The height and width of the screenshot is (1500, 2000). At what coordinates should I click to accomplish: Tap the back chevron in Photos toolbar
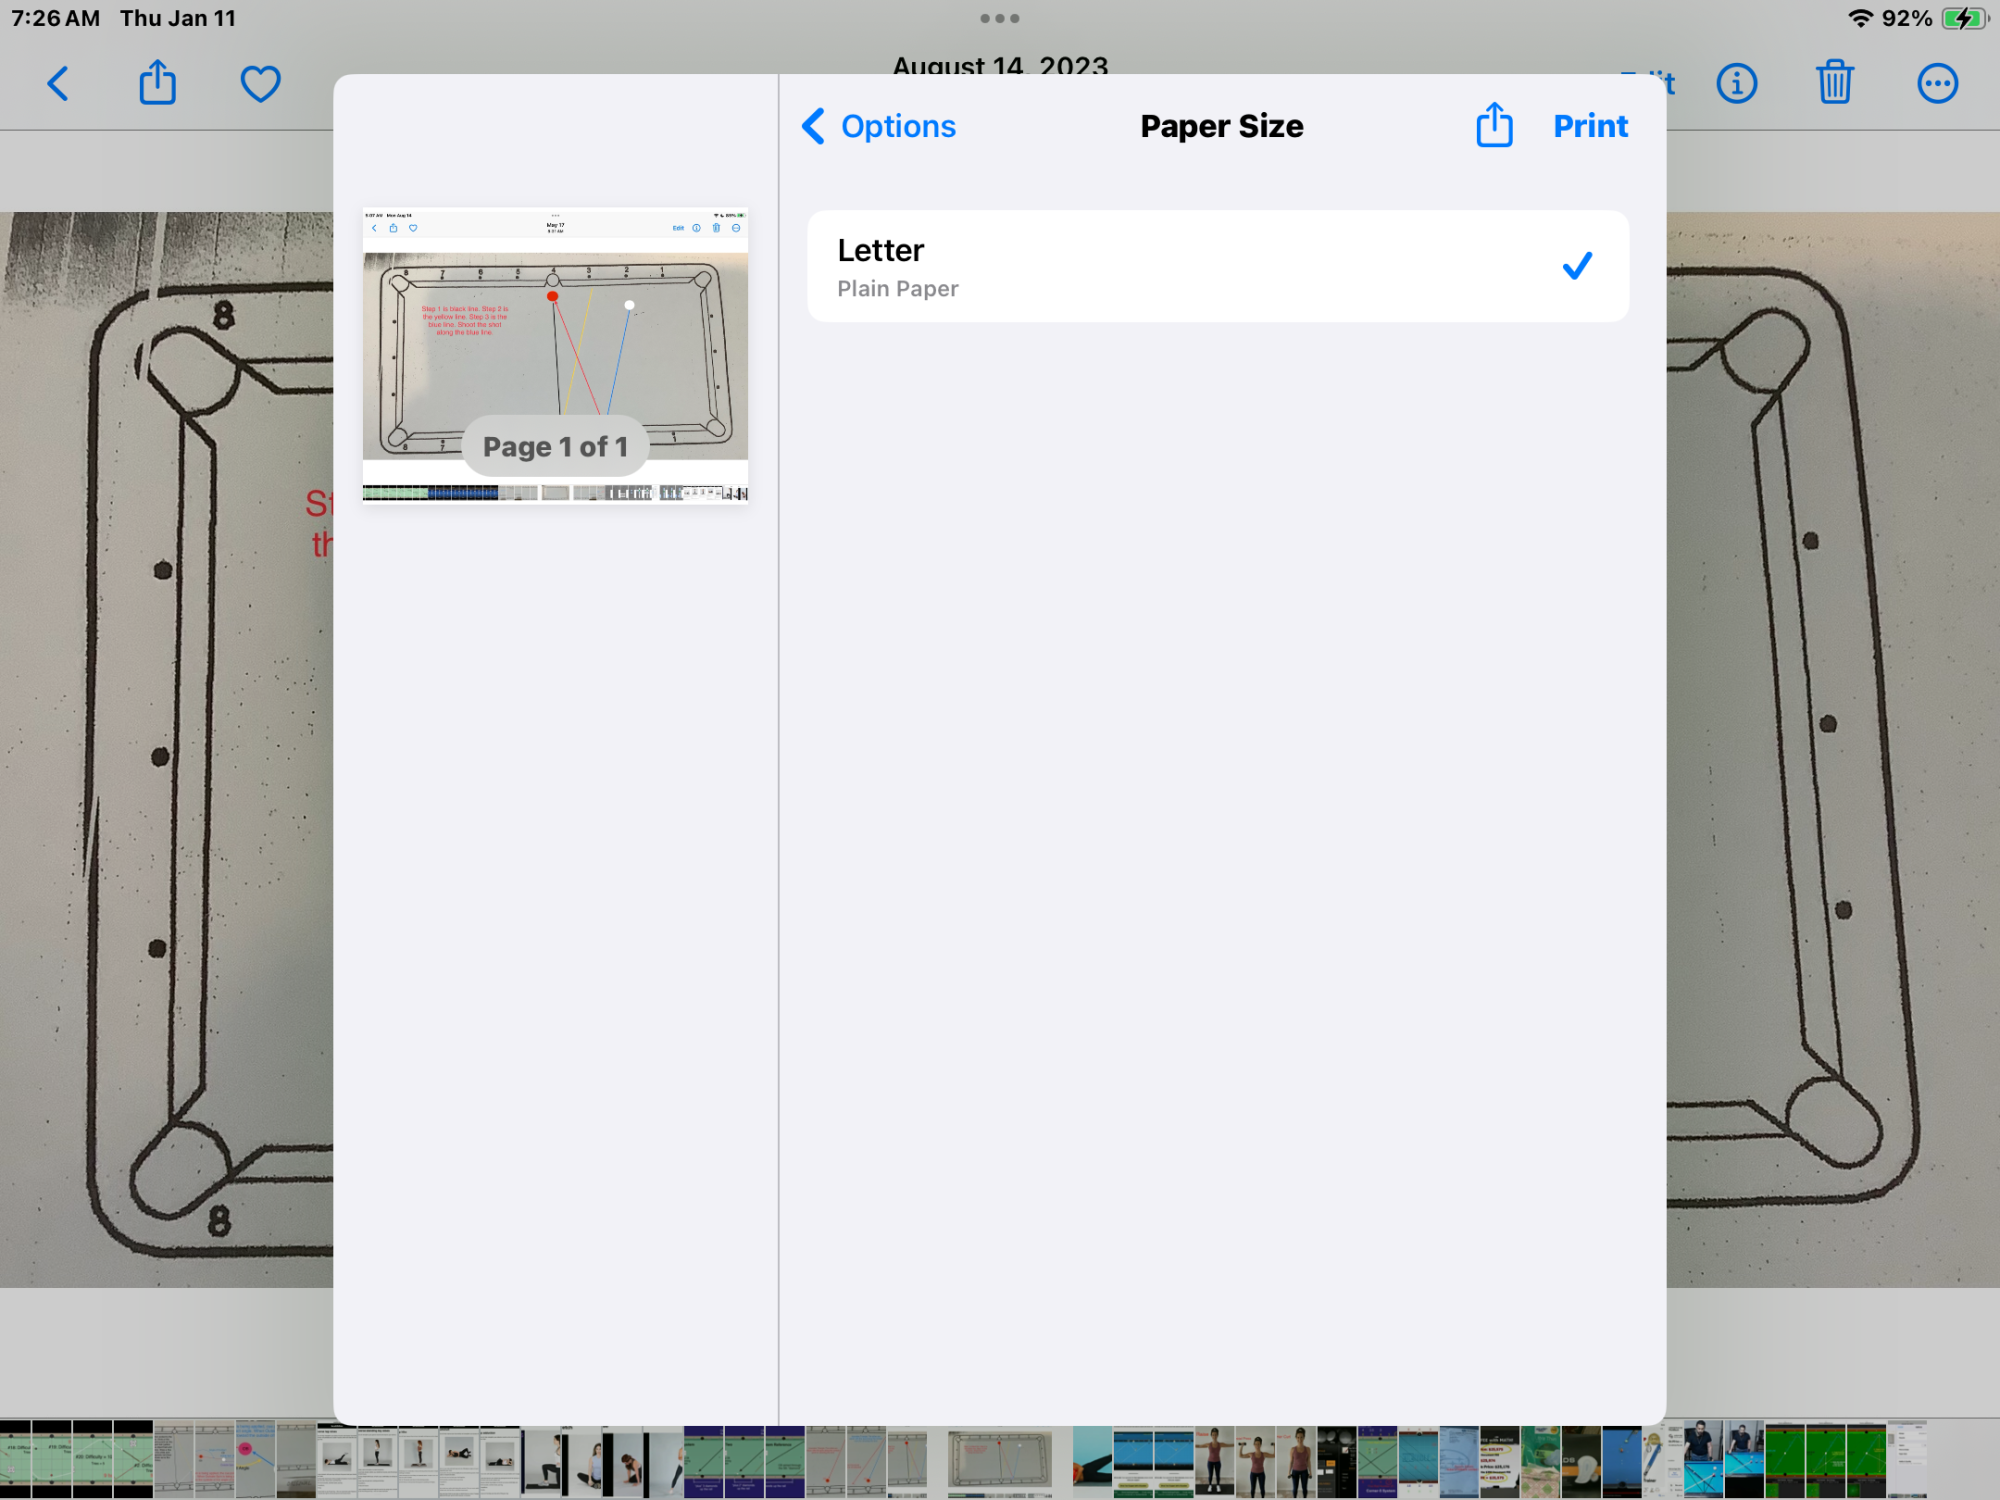pos(58,84)
